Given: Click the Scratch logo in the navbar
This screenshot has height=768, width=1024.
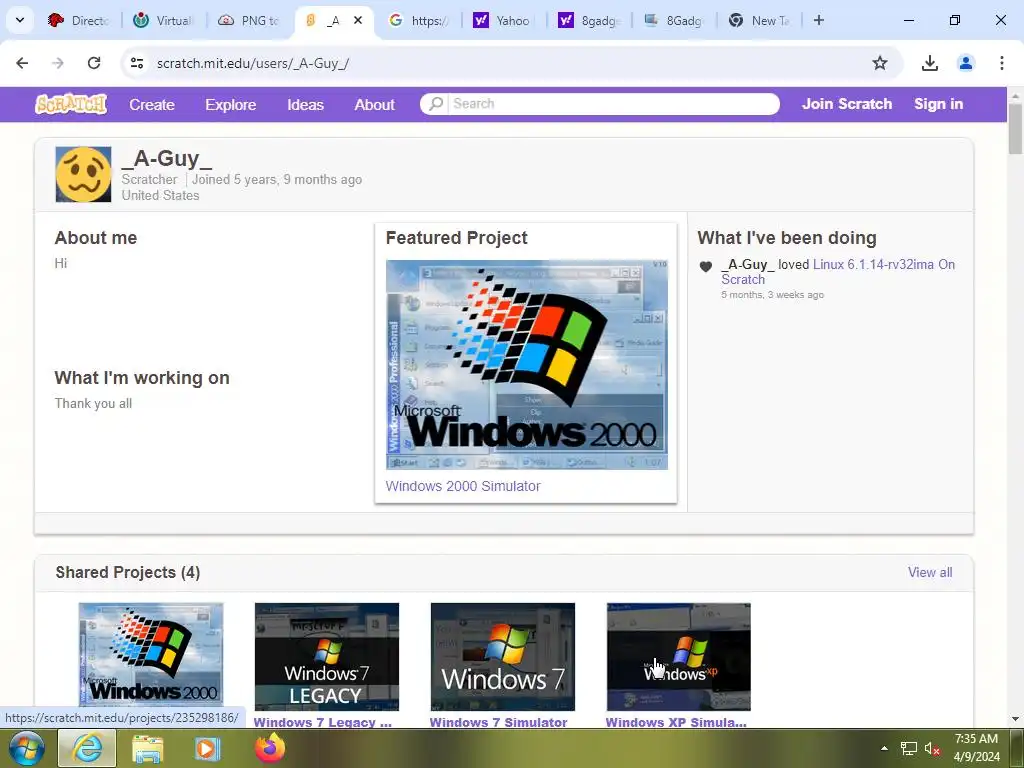Looking at the screenshot, I should coord(71,104).
